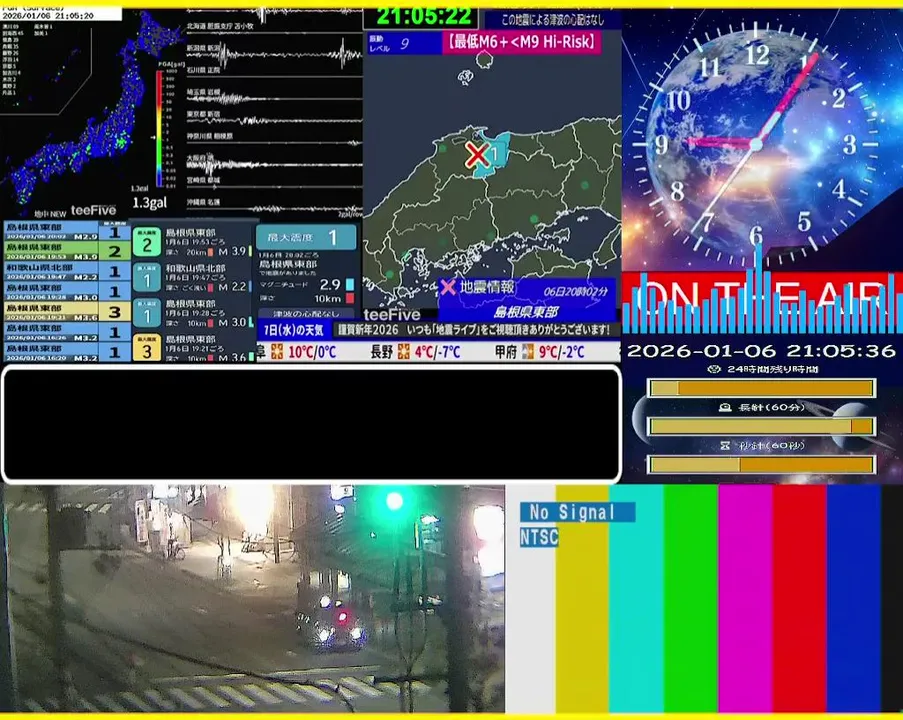The width and height of the screenshot is (903, 720).
Task: Click the green color bar in the test pattern
Action: click(690, 599)
